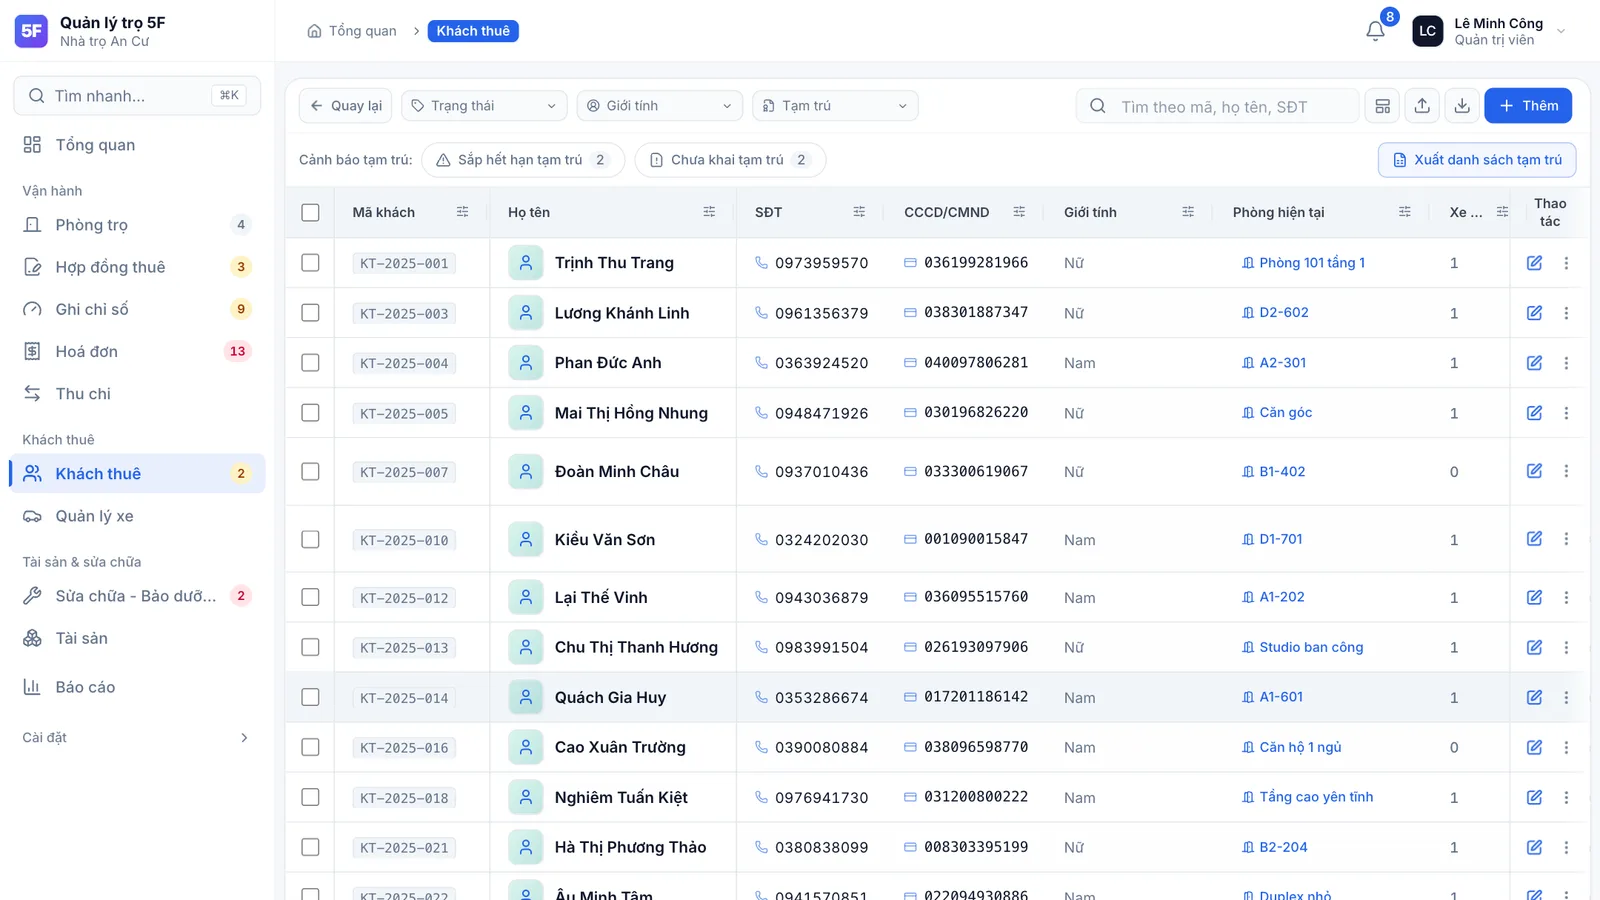This screenshot has width=1600, height=900.
Task: Select checkbox for KT-2025-014
Action: (x=310, y=697)
